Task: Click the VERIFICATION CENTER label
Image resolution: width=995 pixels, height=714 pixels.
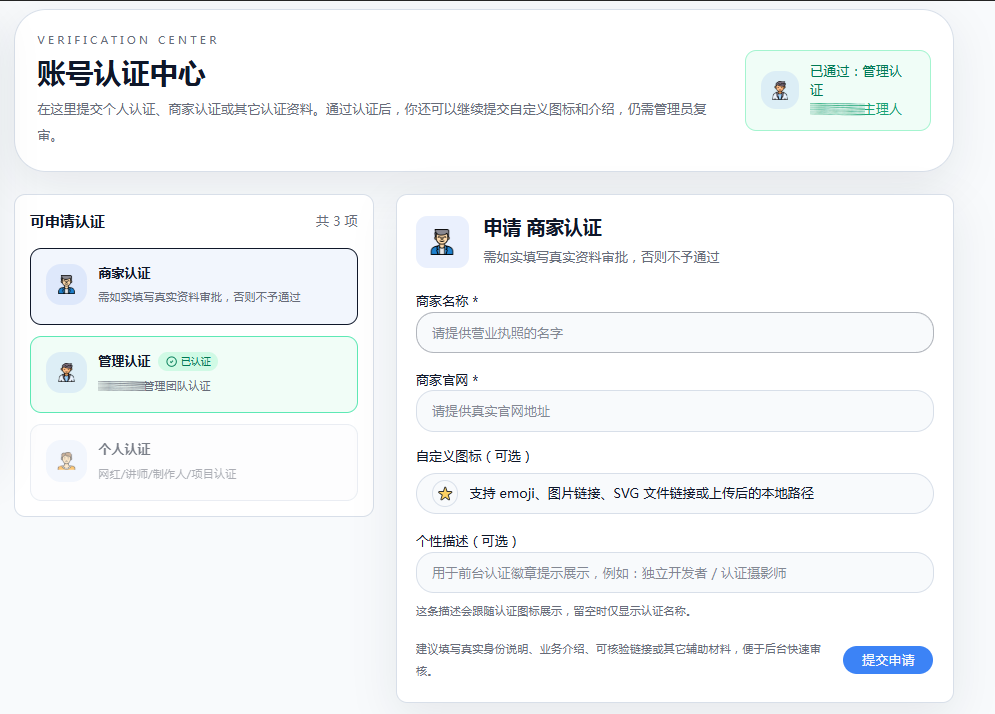Action: [x=128, y=40]
